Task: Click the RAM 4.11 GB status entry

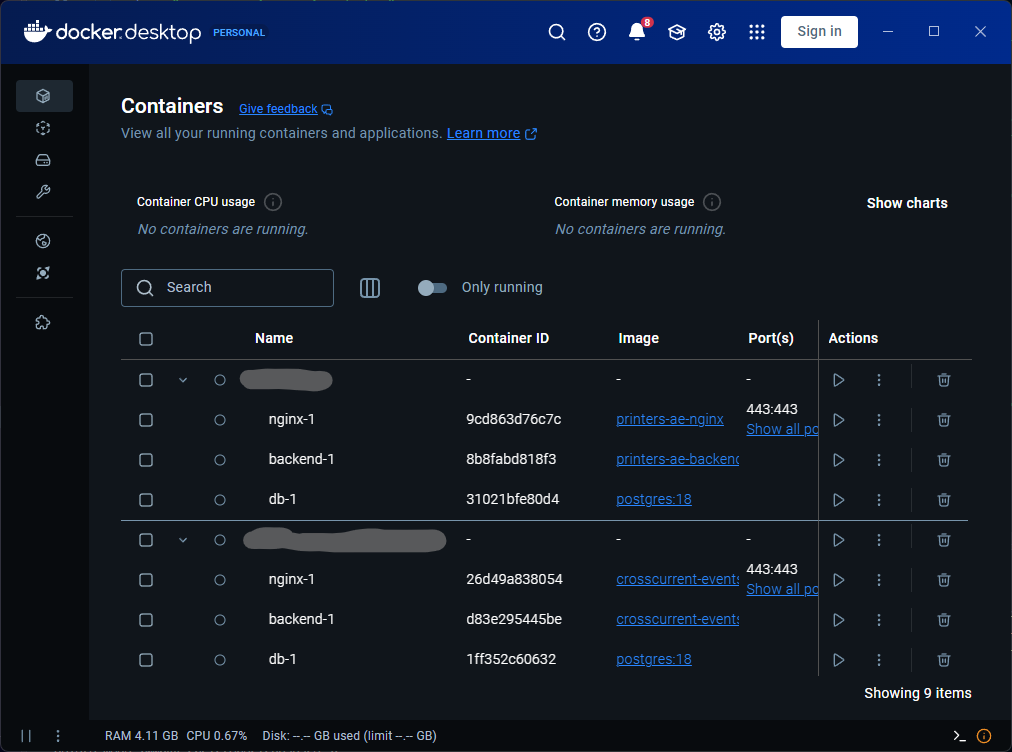Action: click(141, 736)
